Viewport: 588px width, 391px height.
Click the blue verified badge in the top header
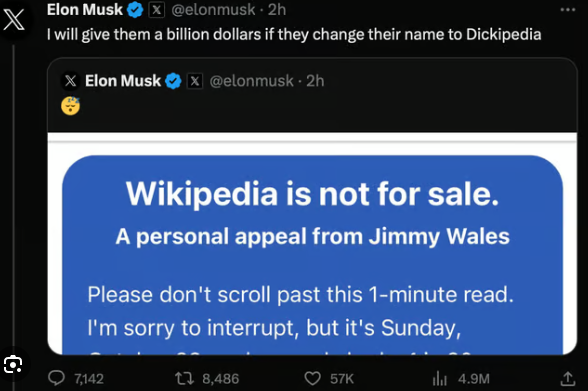pos(135,10)
